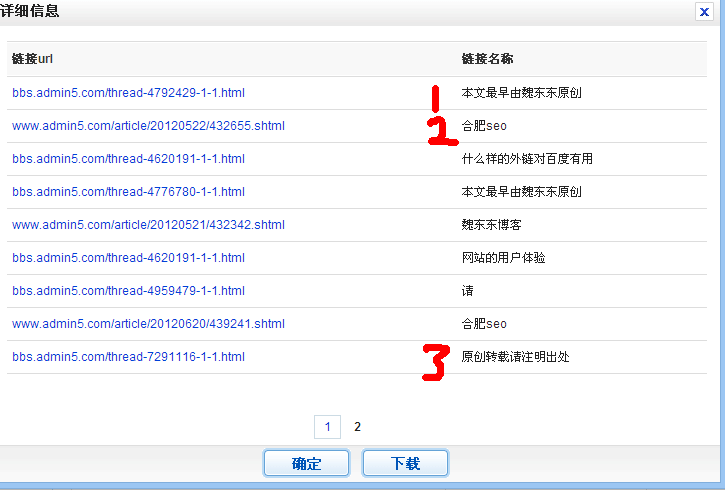Select the 魏东东博客 link name cell
The image size is (725, 490).
point(492,225)
